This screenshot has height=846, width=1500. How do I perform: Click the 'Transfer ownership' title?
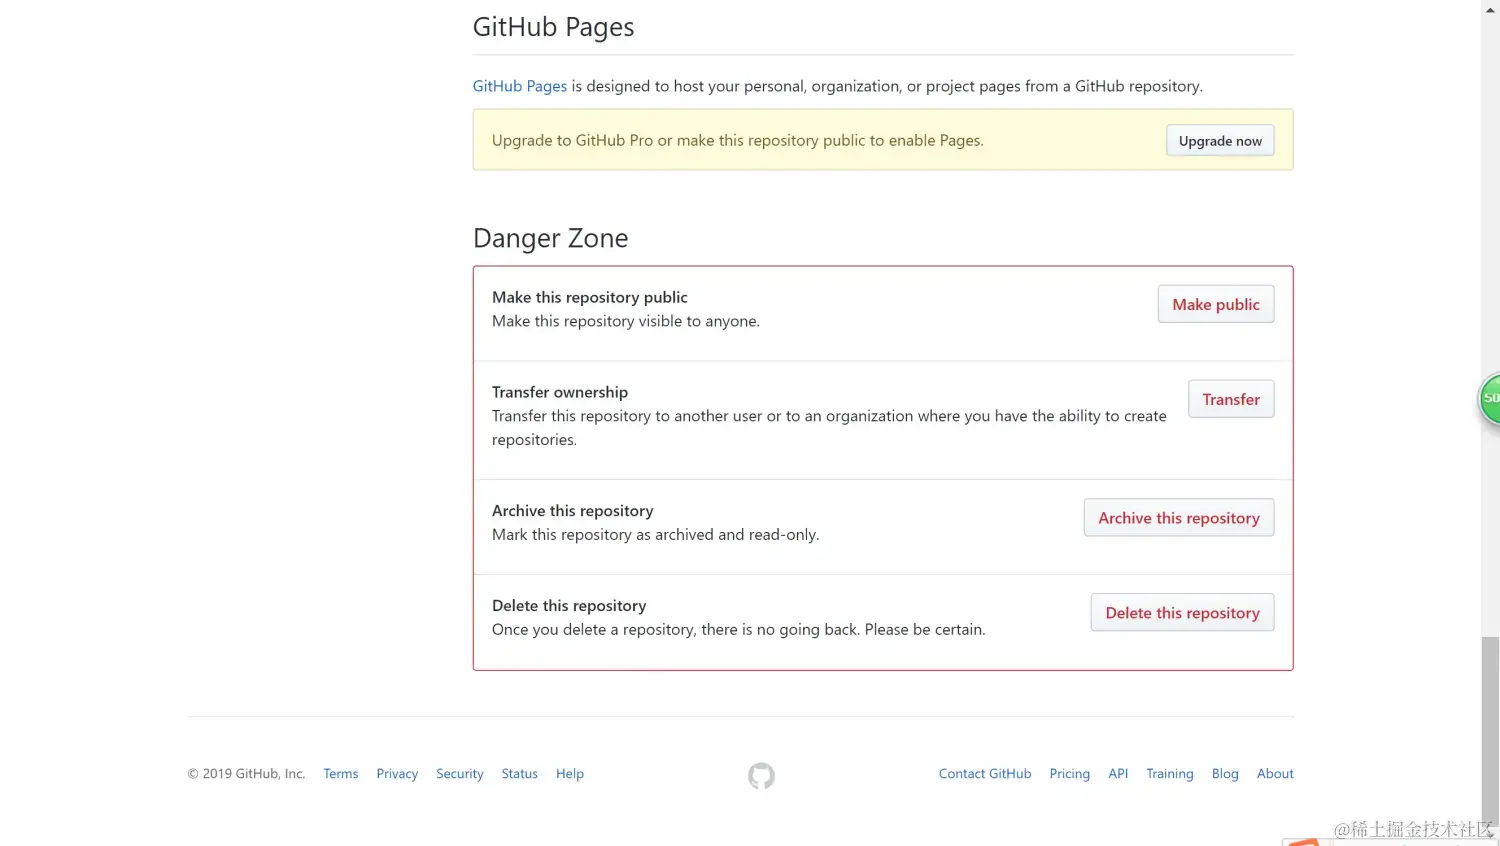click(x=560, y=392)
